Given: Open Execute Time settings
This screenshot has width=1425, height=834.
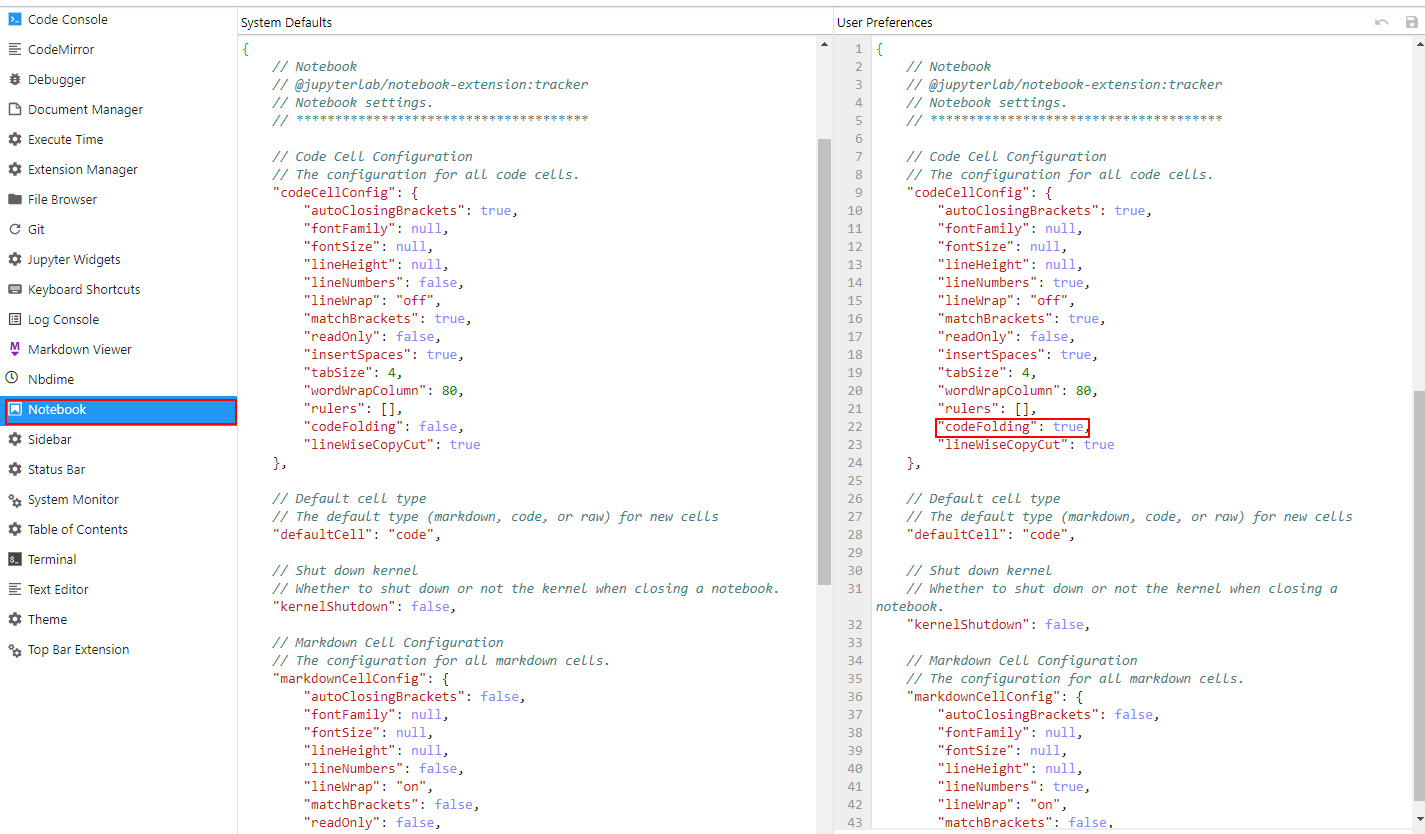Looking at the screenshot, I should click(x=17, y=139).
